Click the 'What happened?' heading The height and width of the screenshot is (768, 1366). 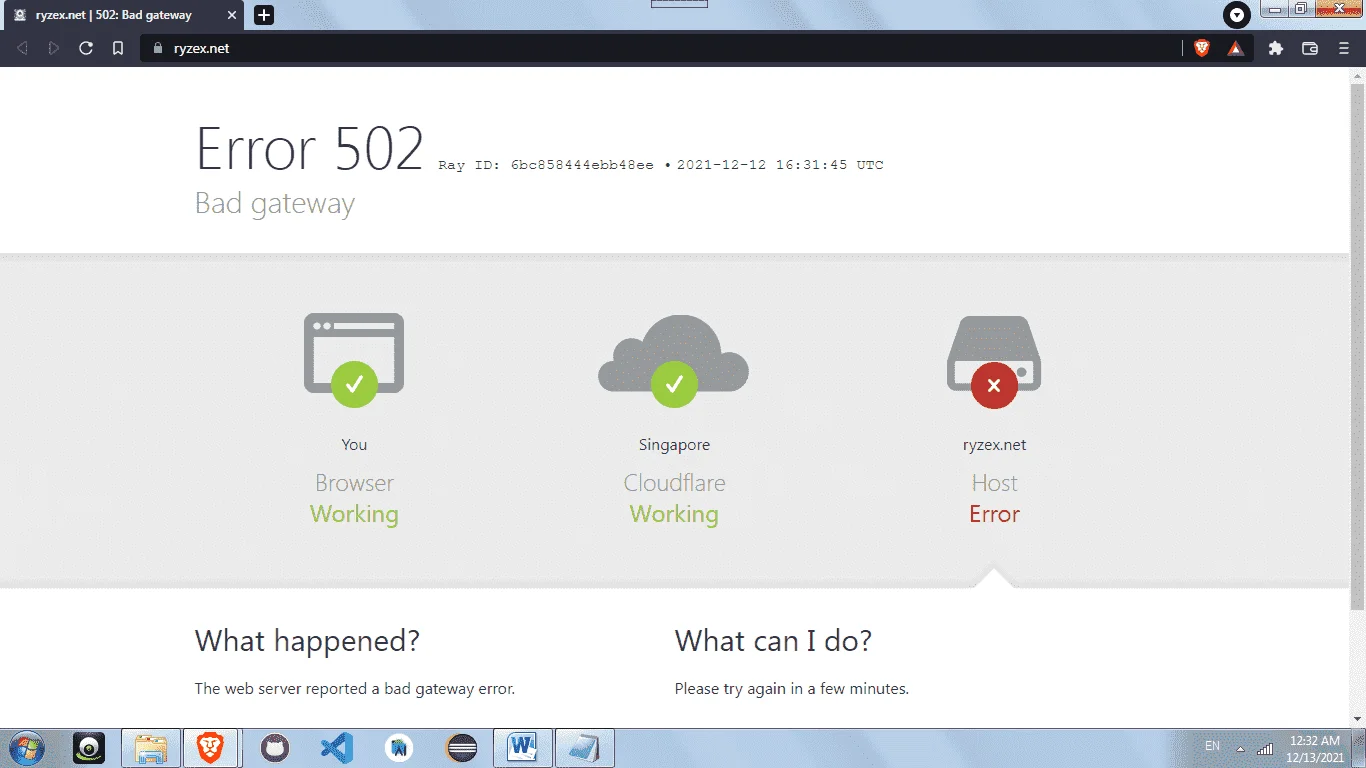coord(307,641)
